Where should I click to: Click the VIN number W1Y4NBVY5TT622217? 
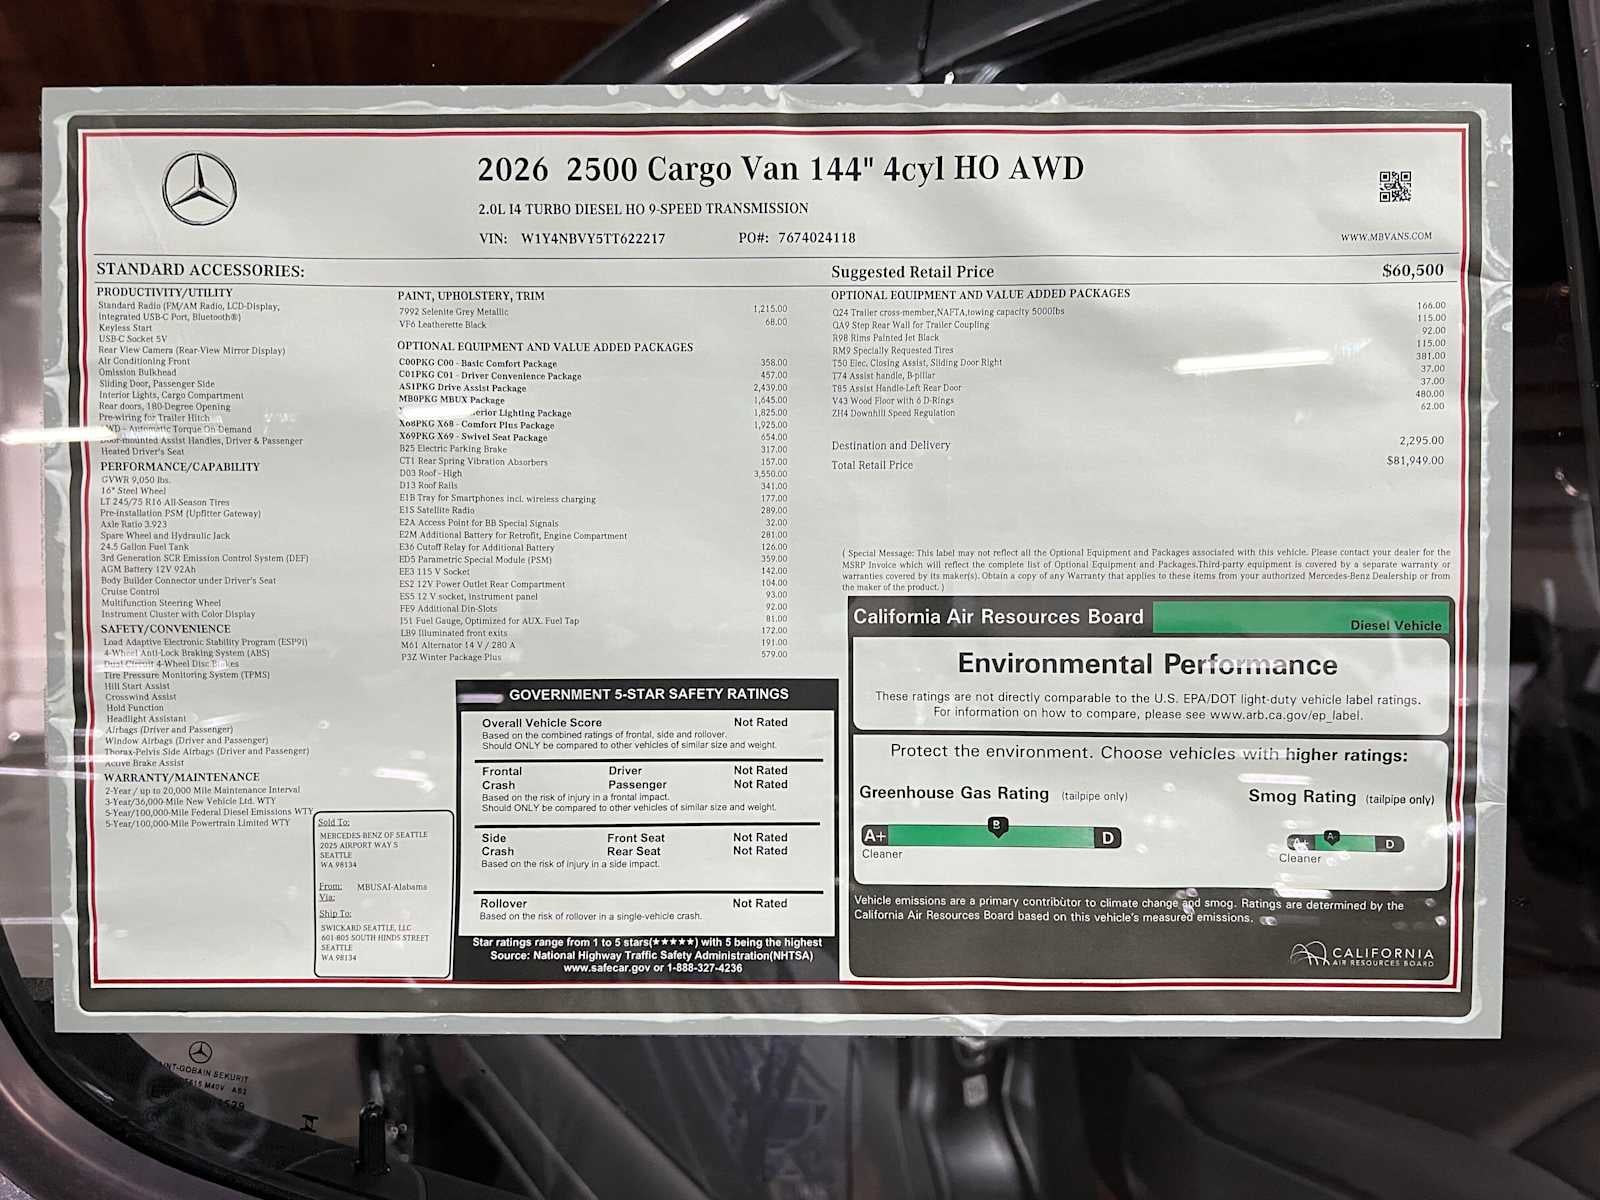click(x=593, y=238)
